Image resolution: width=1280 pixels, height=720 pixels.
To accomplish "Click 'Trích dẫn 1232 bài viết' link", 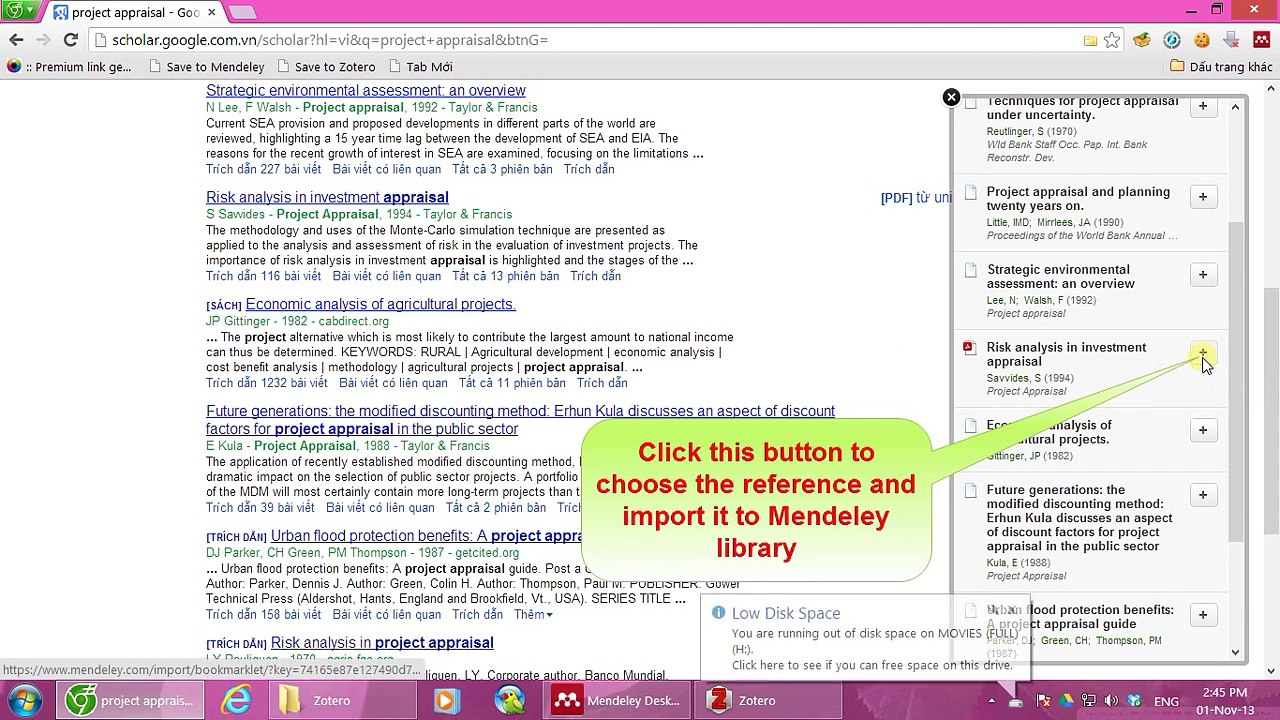I will coord(267,383).
